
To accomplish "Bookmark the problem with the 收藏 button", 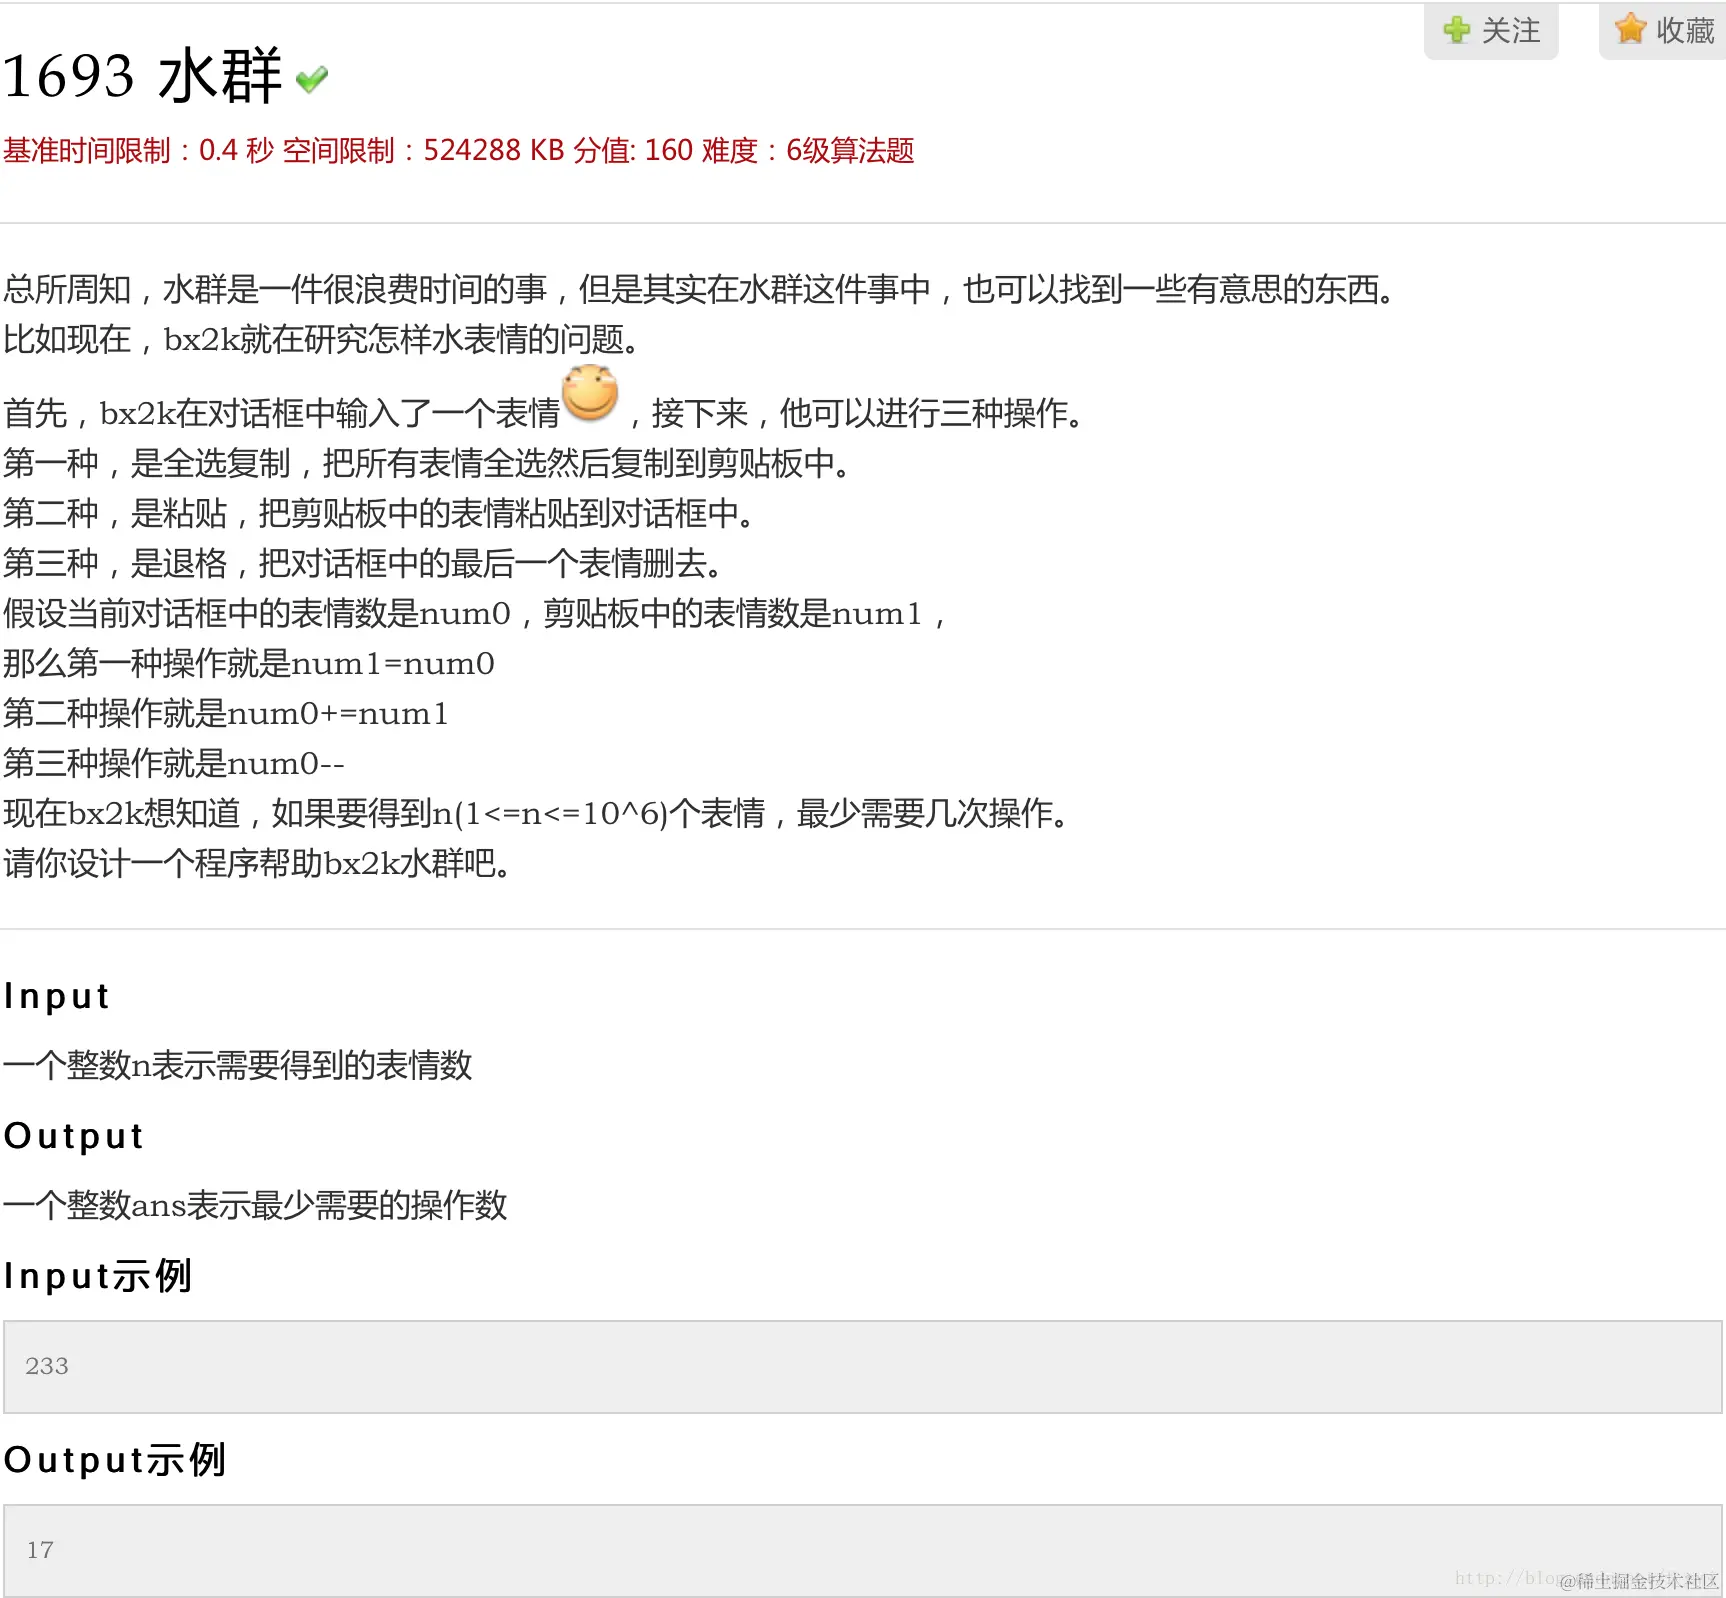I will point(1664,31).
